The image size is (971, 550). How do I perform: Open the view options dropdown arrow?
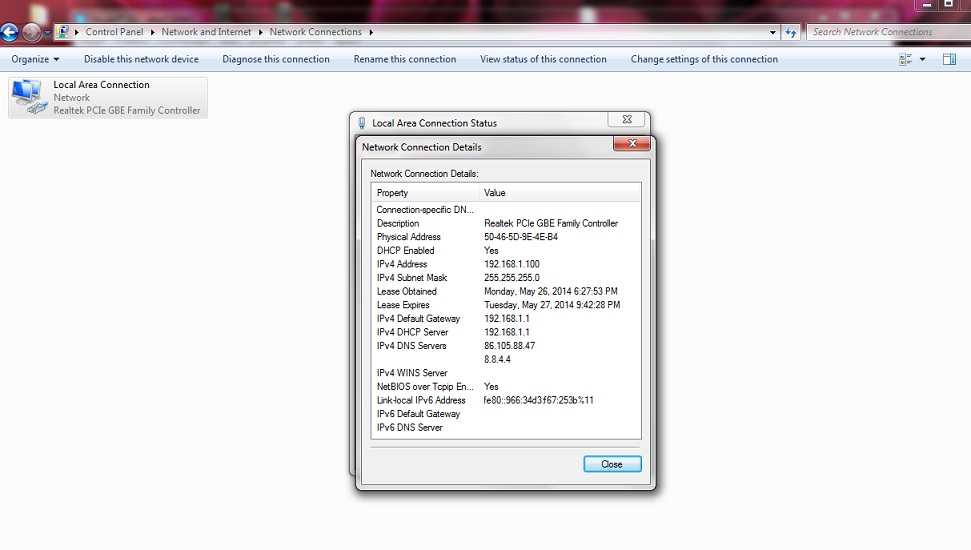[922, 60]
